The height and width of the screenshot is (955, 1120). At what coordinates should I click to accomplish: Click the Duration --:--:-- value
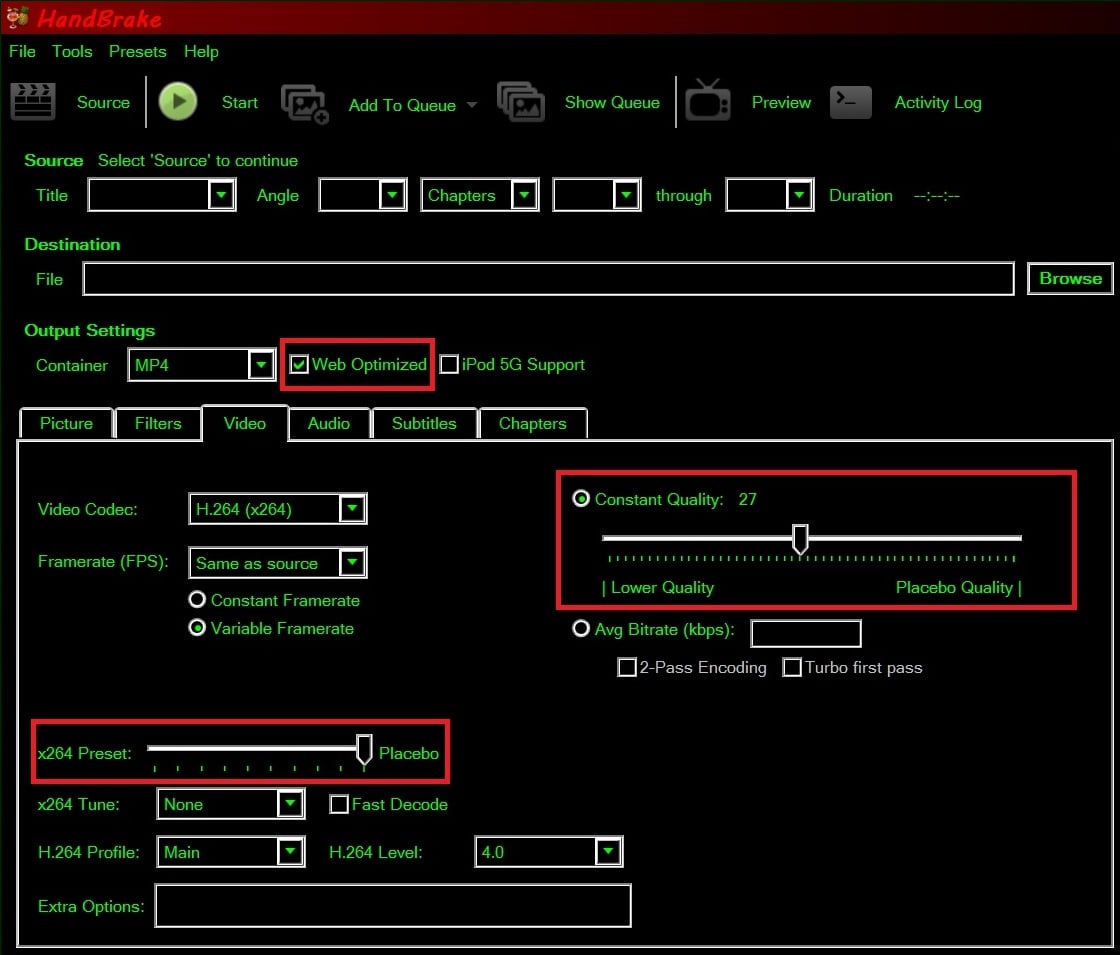936,196
